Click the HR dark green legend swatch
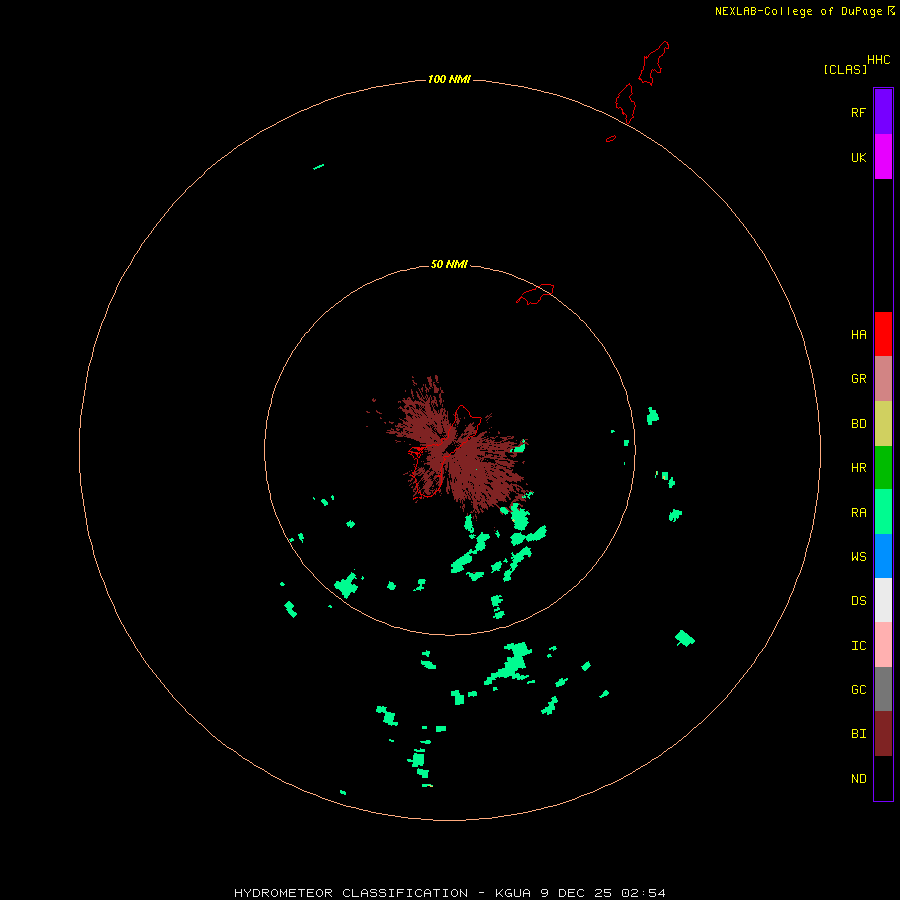Image resolution: width=900 pixels, height=900 pixels. click(x=883, y=468)
